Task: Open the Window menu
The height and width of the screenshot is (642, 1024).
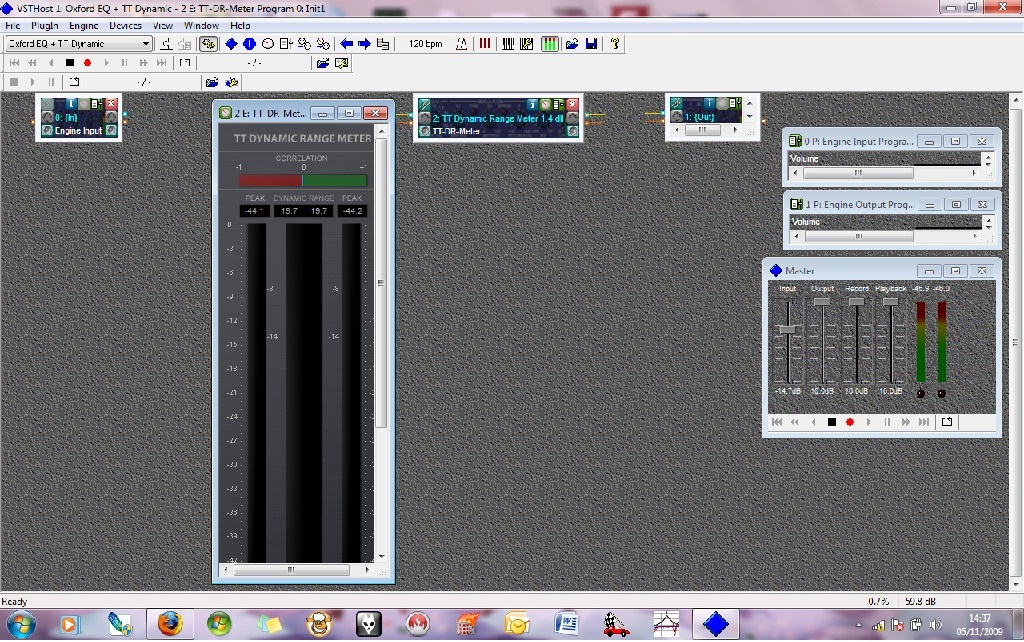Action: point(201,25)
